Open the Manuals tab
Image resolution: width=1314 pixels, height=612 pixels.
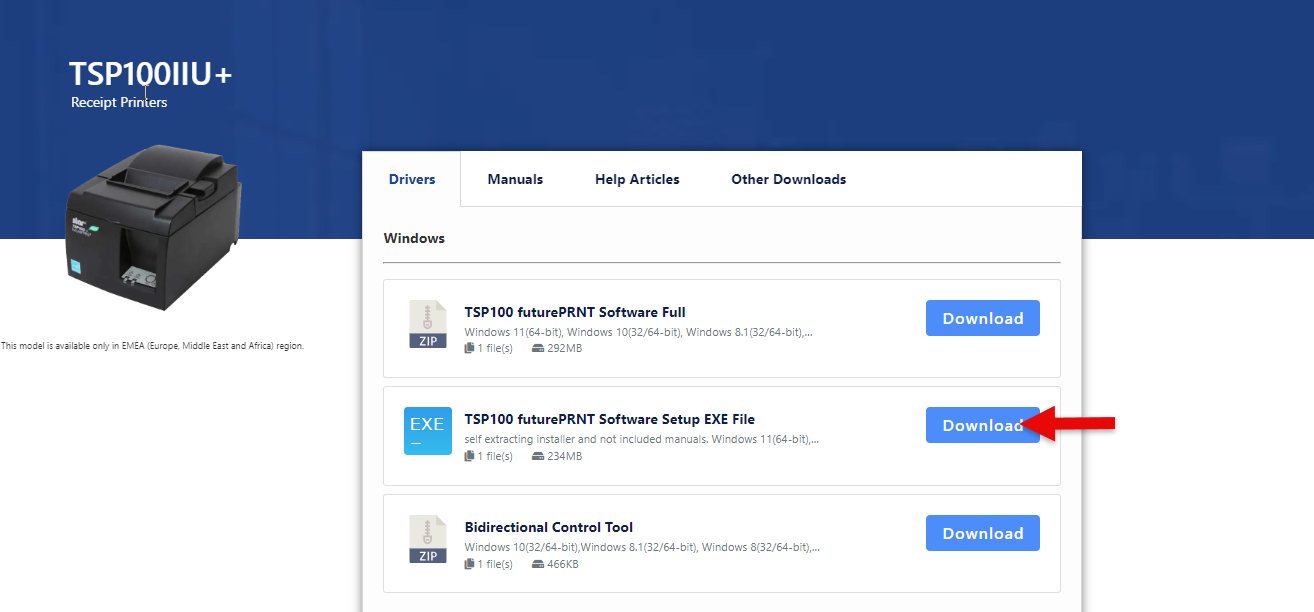pyautogui.click(x=515, y=180)
